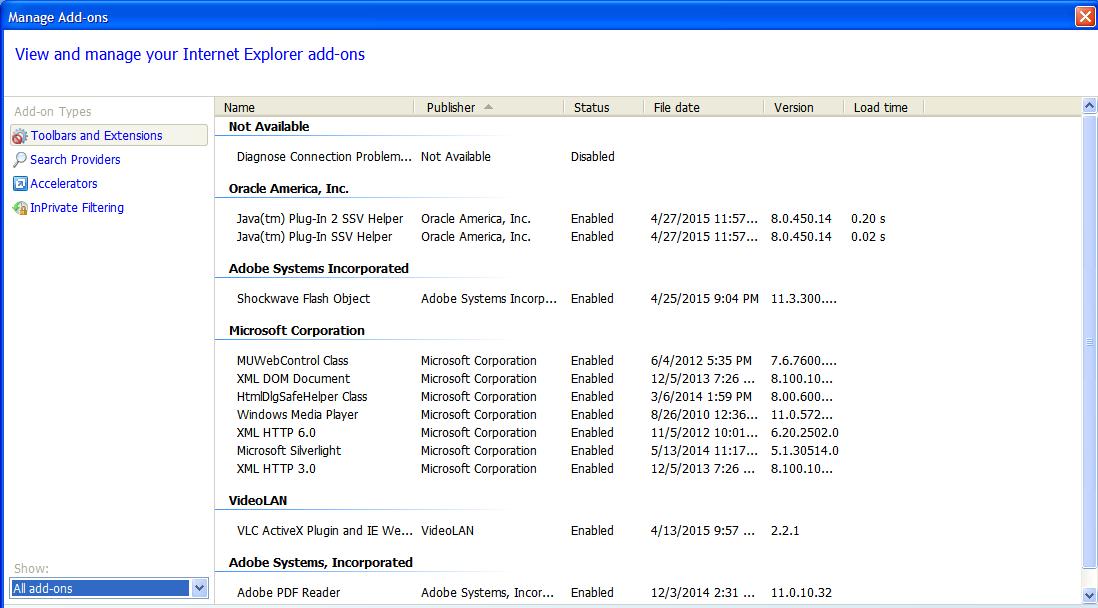Screen dimensions: 1098x608
Task: Click the Adobe Systems Incorporated group header
Action: pos(319,268)
